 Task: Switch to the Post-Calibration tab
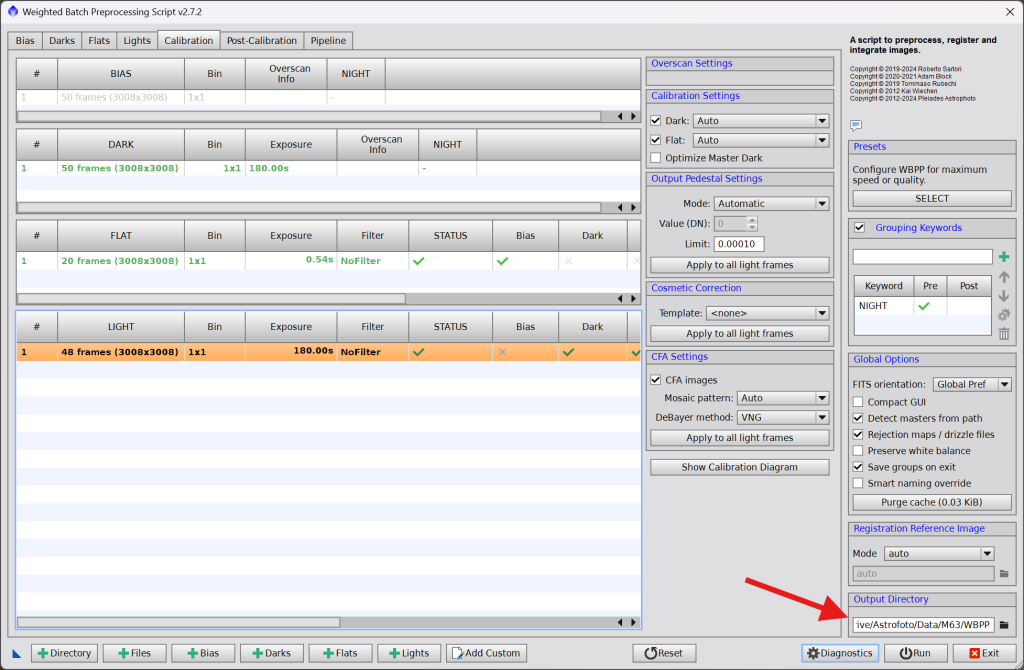[x=261, y=41]
